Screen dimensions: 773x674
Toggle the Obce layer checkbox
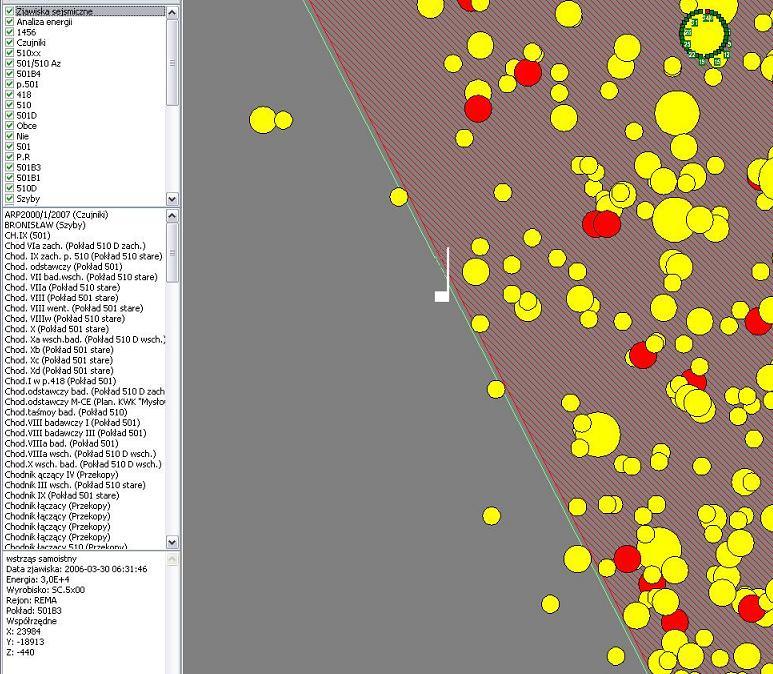click(9, 125)
